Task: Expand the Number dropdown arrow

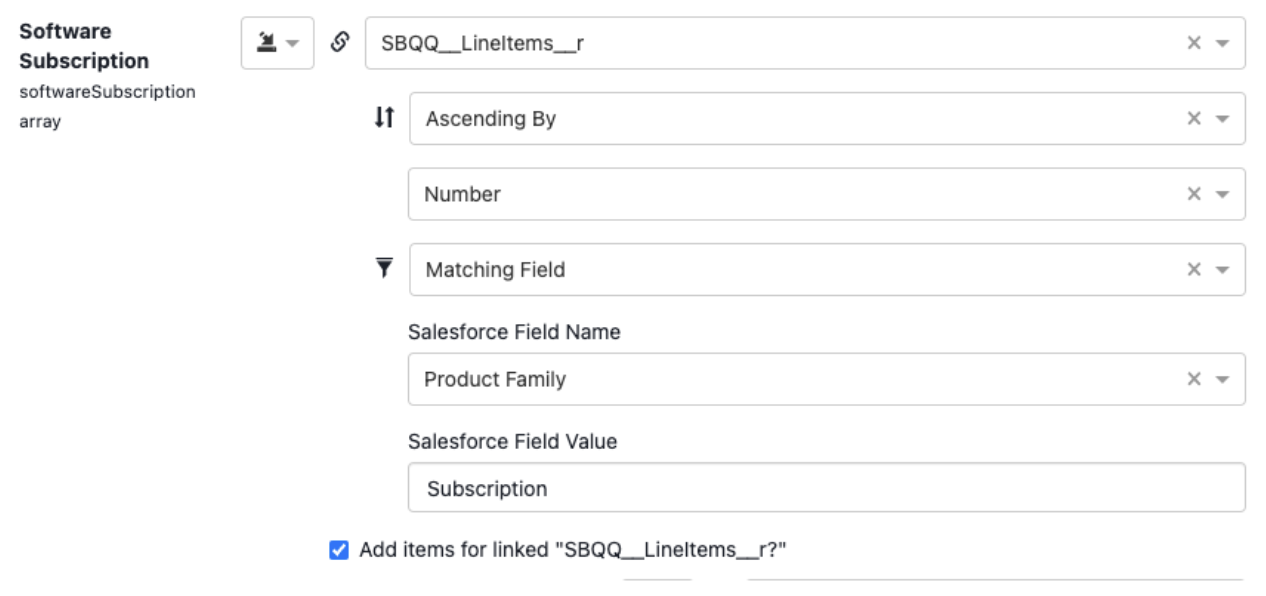Action: pos(1222,194)
